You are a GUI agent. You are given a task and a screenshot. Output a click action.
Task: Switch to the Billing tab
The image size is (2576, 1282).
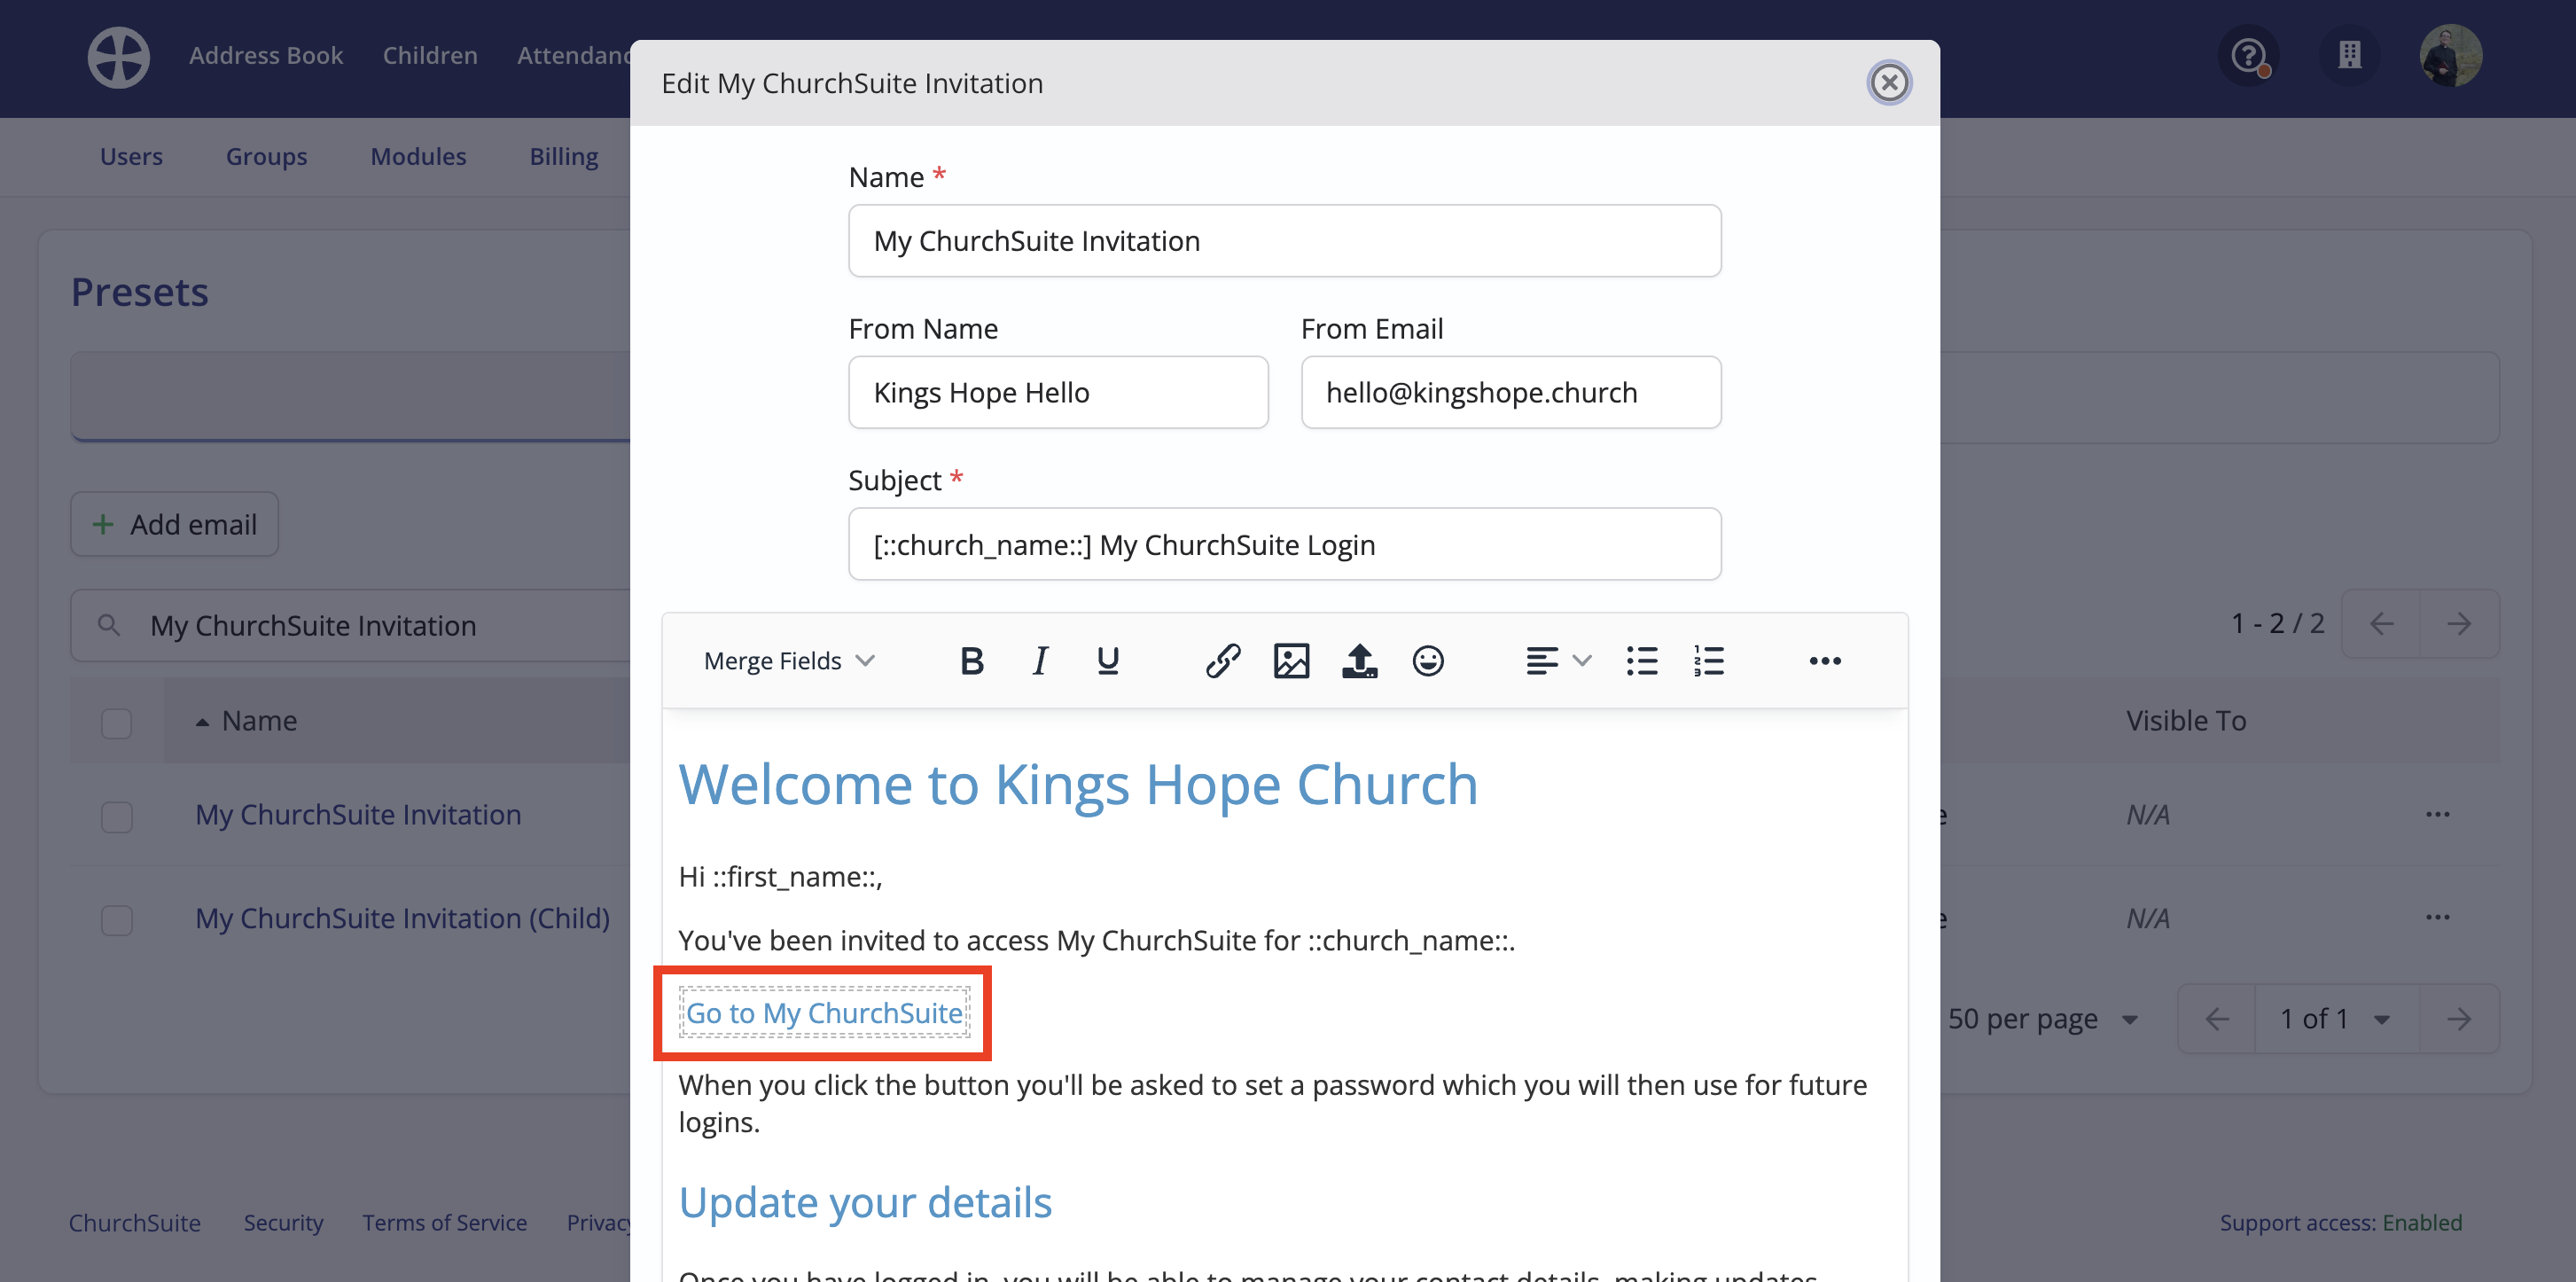(564, 156)
